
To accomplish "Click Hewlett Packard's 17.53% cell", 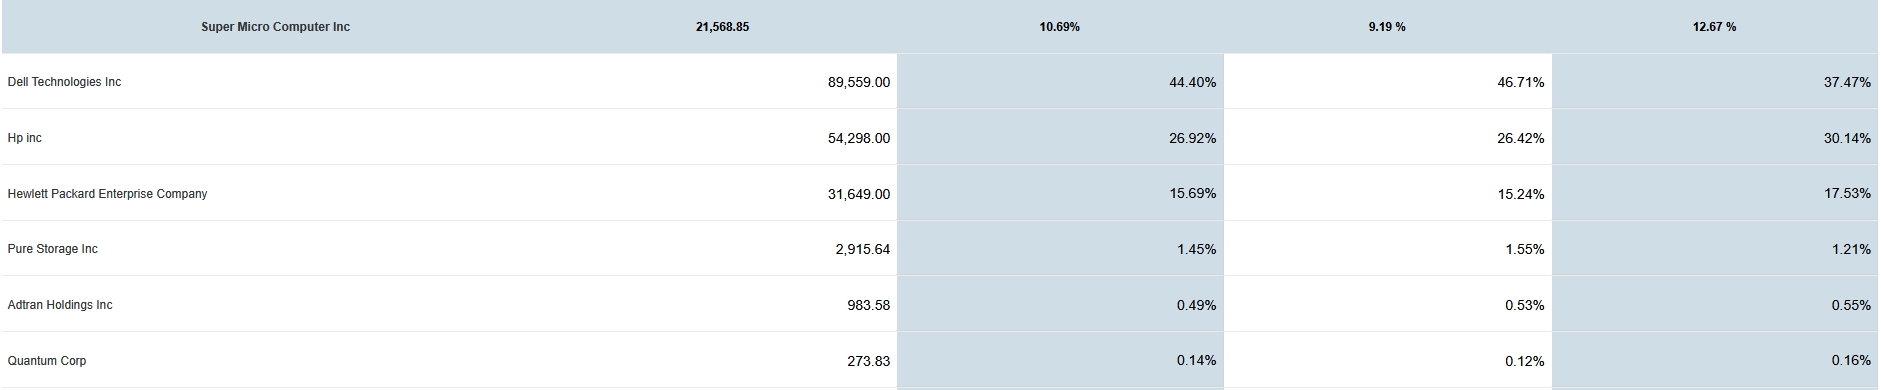I will tap(1847, 193).
